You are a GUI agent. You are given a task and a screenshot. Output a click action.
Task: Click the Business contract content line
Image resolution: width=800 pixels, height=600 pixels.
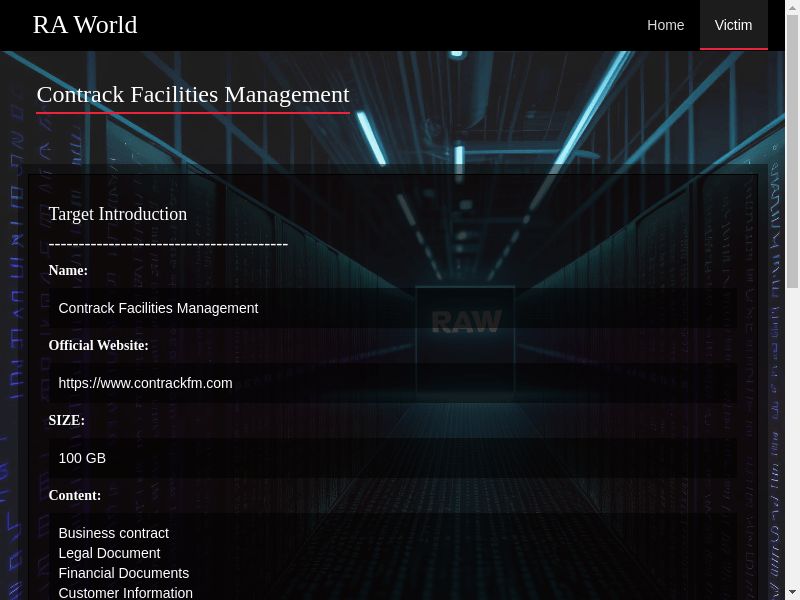(114, 533)
